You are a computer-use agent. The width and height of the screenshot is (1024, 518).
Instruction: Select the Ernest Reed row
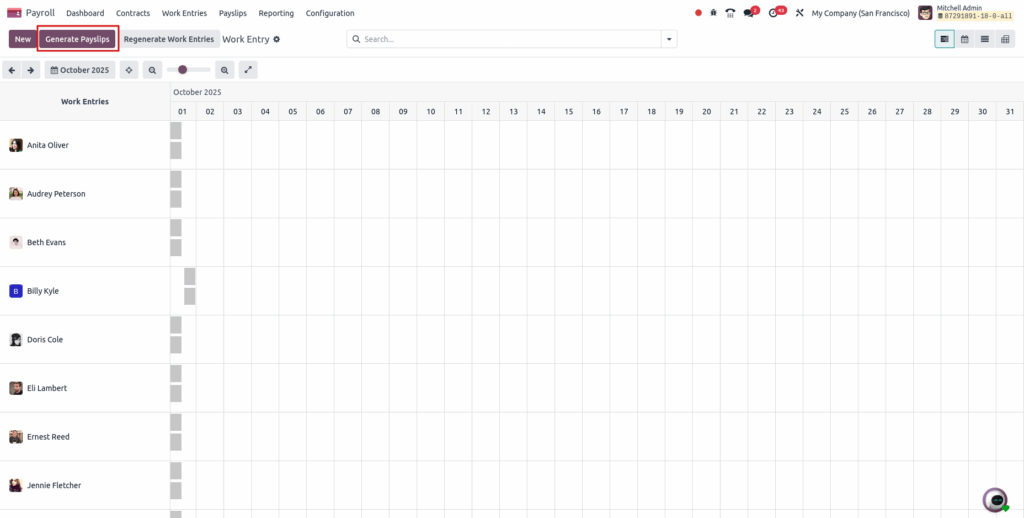pyautogui.click(x=85, y=437)
